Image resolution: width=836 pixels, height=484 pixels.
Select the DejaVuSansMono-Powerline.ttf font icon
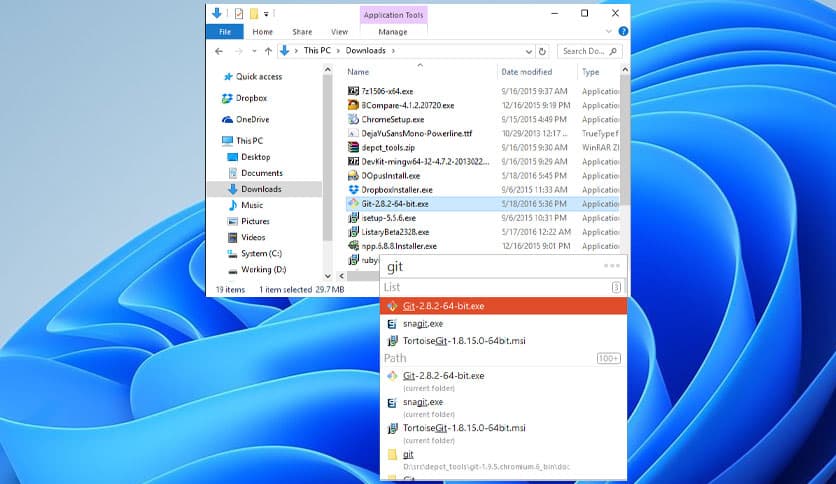point(353,133)
